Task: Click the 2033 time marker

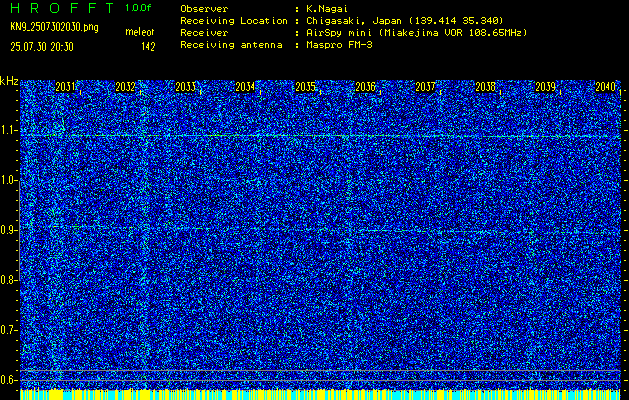Action: [x=185, y=87]
